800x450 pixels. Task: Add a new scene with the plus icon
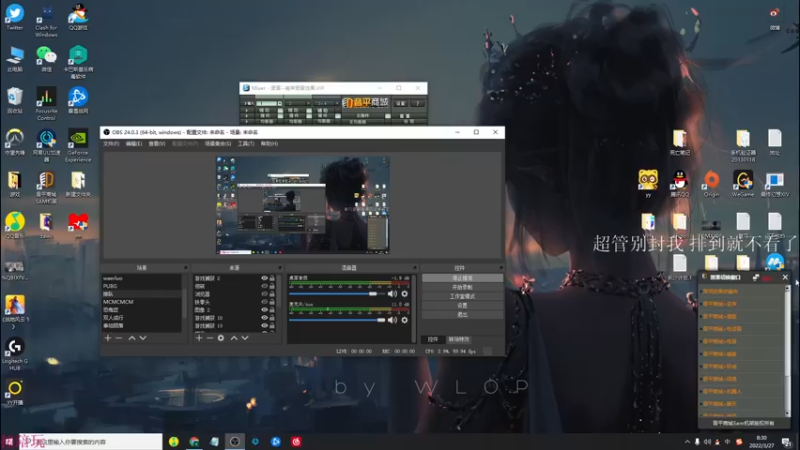click(x=108, y=338)
